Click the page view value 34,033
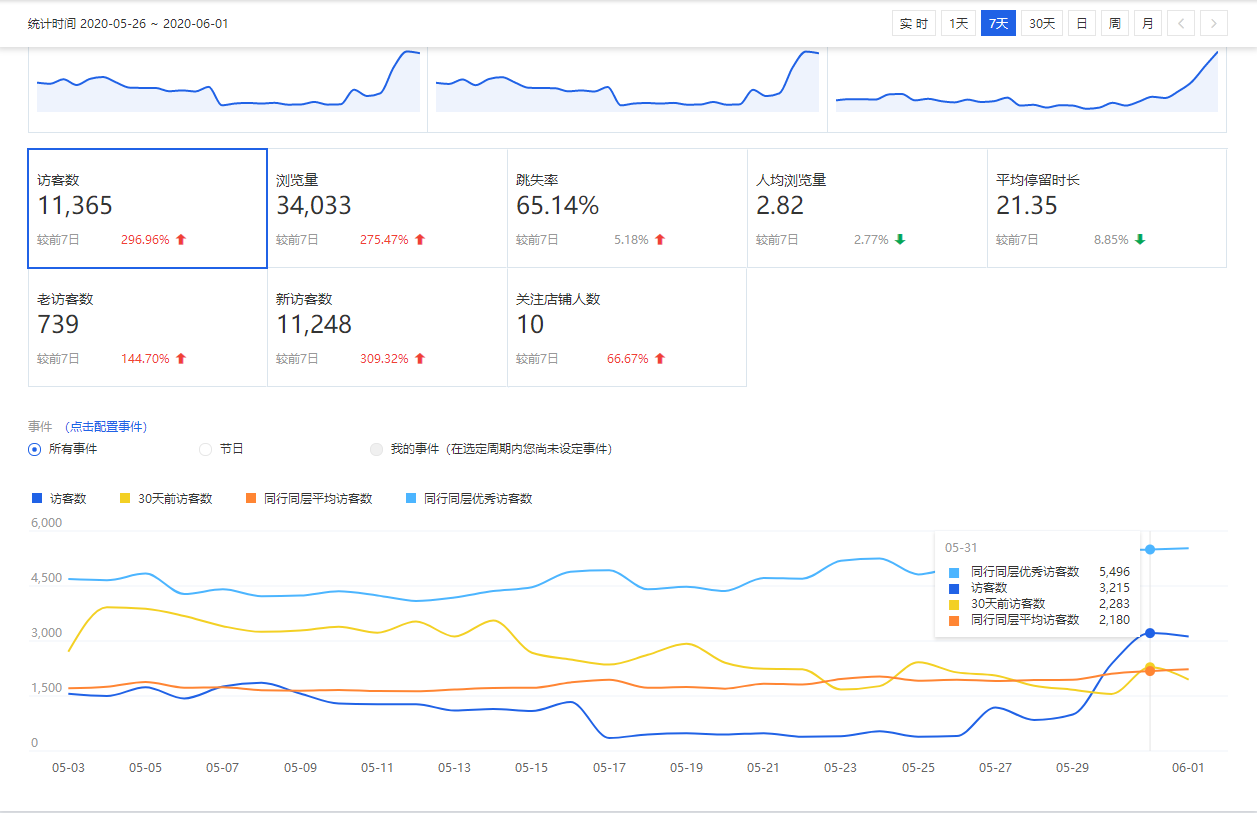 [314, 206]
